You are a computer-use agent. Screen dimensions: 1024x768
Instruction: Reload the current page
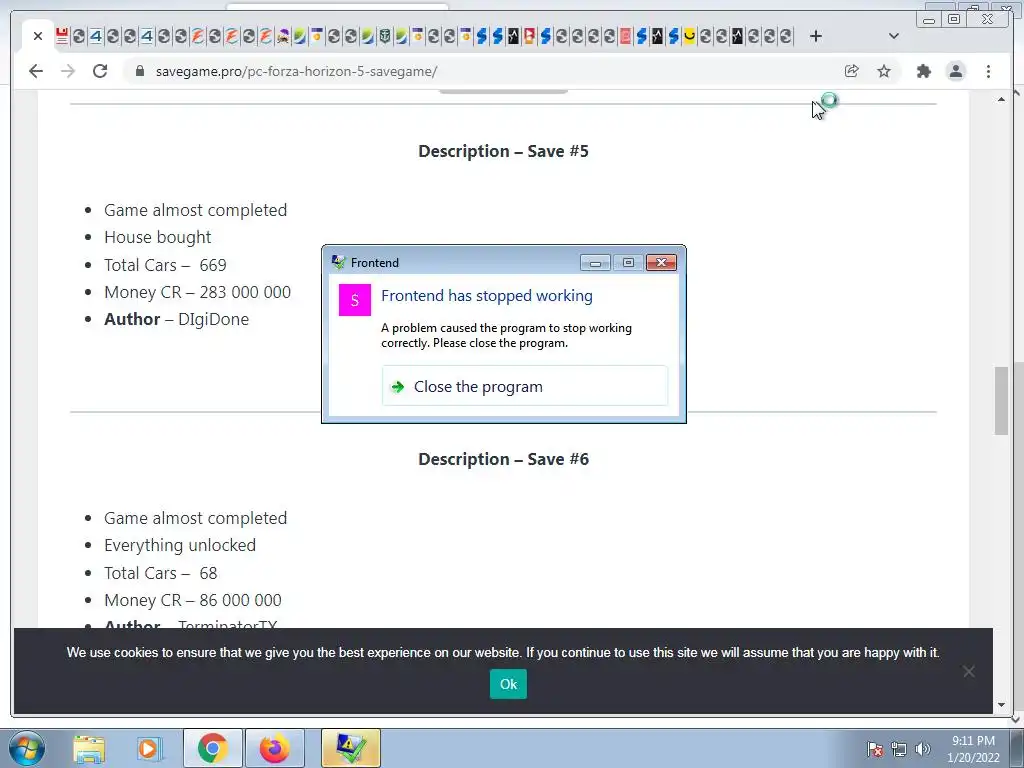tap(100, 71)
